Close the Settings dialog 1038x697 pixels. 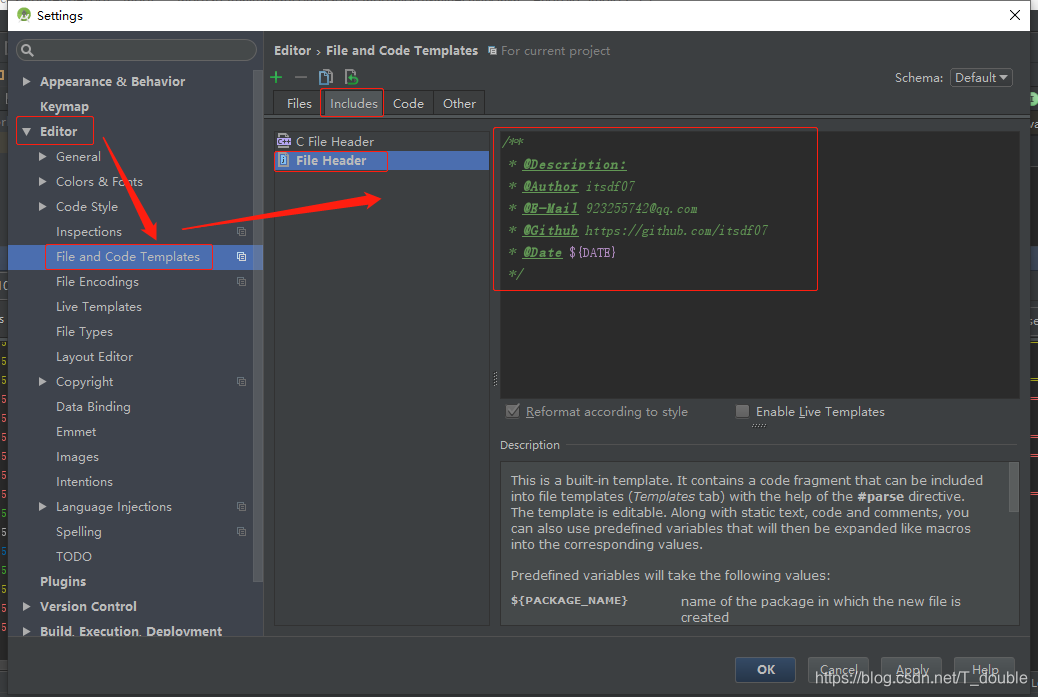1014,15
